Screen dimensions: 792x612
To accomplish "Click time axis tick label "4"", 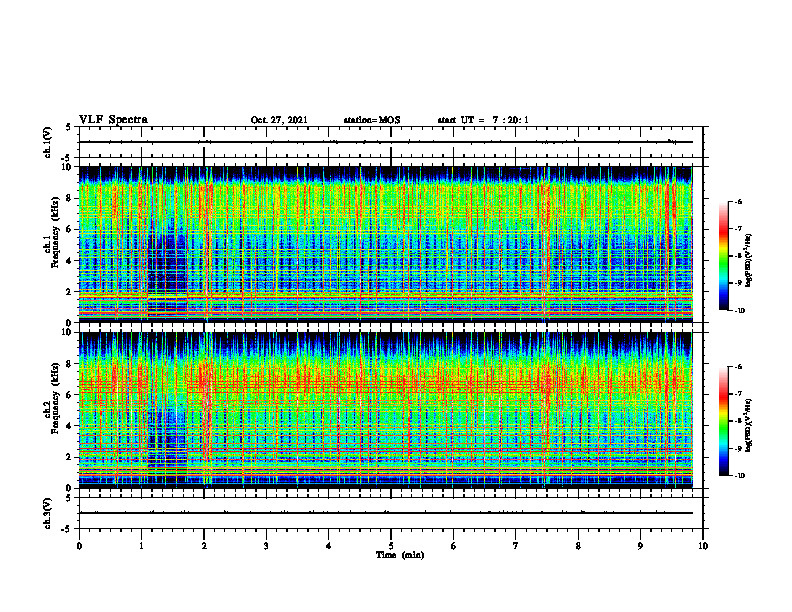I will tap(329, 546).
